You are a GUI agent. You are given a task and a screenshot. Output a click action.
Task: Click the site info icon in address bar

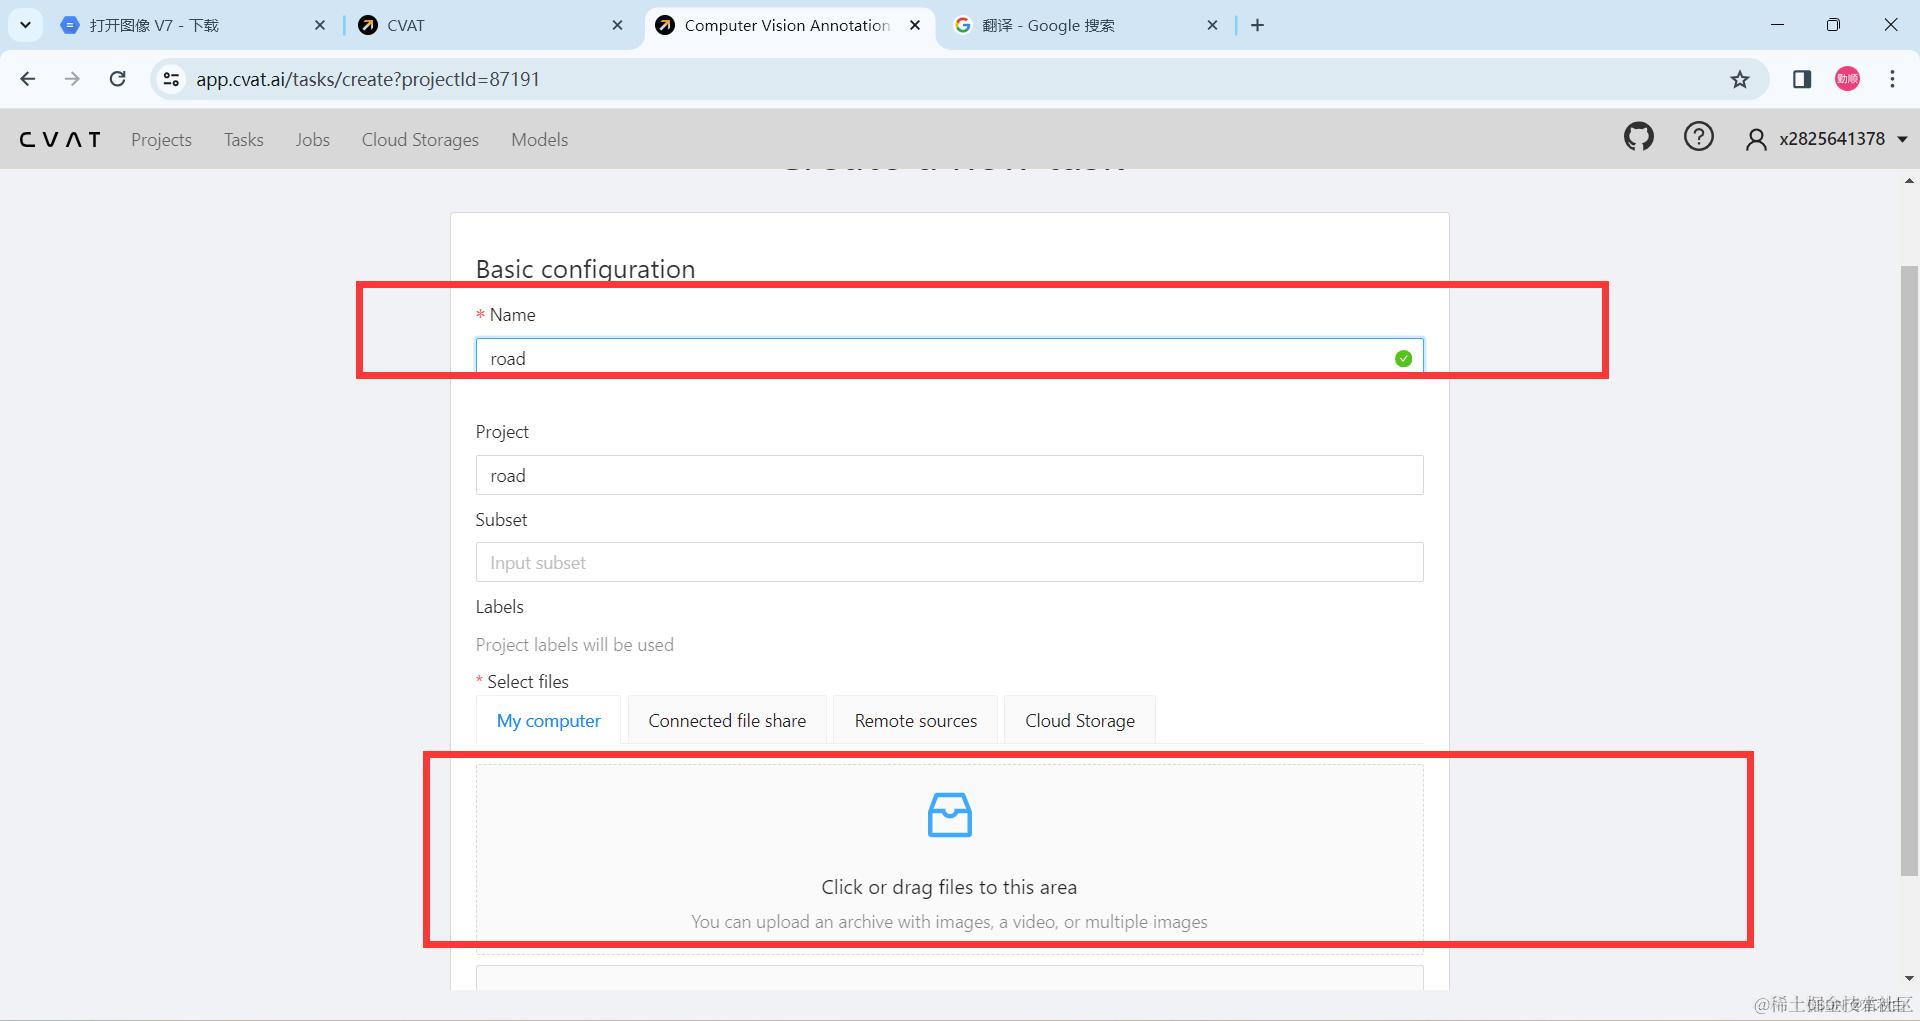tap(171, 79)
